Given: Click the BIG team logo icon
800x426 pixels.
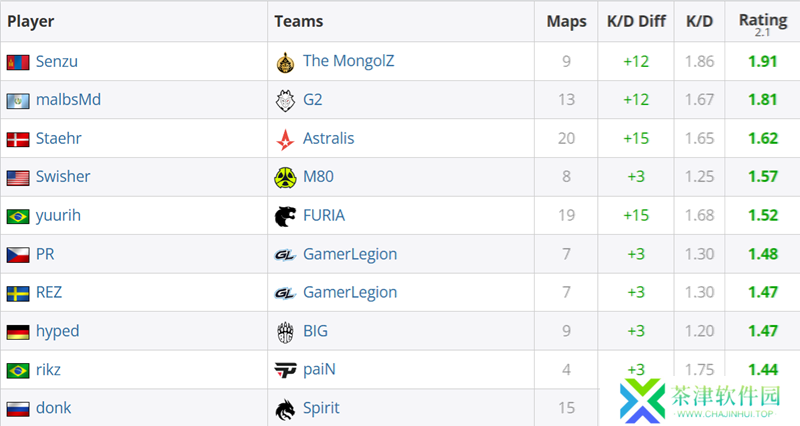Looking at the screenshot, I should click(x=285, y=332).
